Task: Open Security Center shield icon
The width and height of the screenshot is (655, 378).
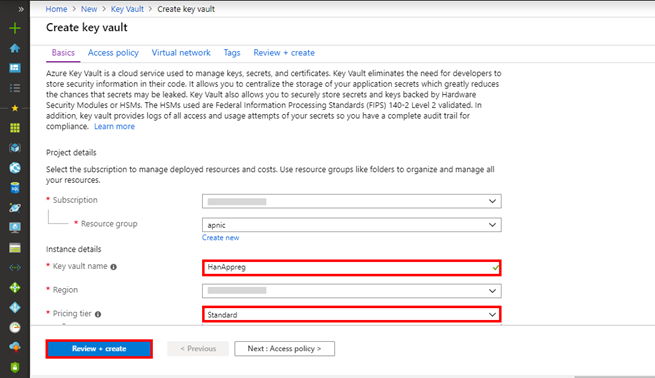Action: [x=15, y=368]
